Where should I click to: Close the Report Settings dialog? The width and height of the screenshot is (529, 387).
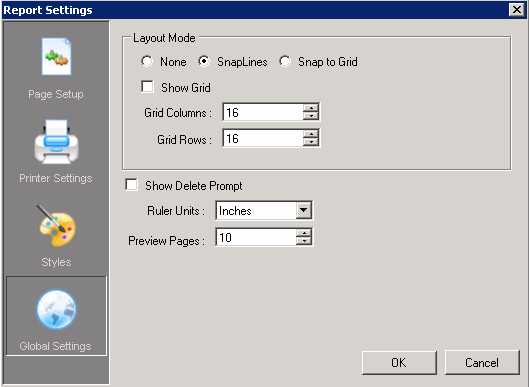pos(517,10)
